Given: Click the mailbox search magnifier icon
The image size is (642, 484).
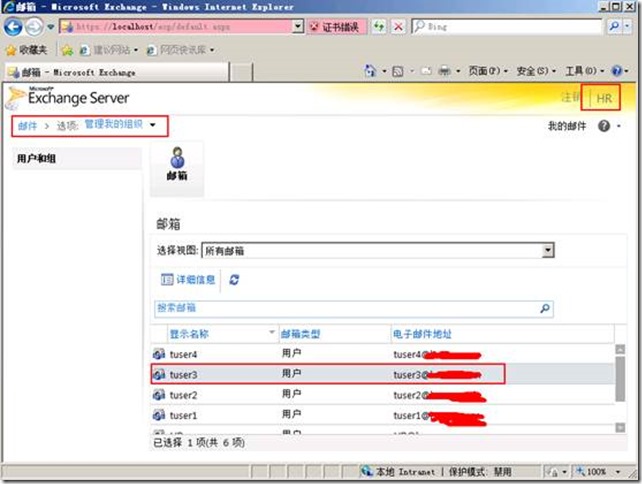Looking at the screenshot, I should click(x=545, y=308).
